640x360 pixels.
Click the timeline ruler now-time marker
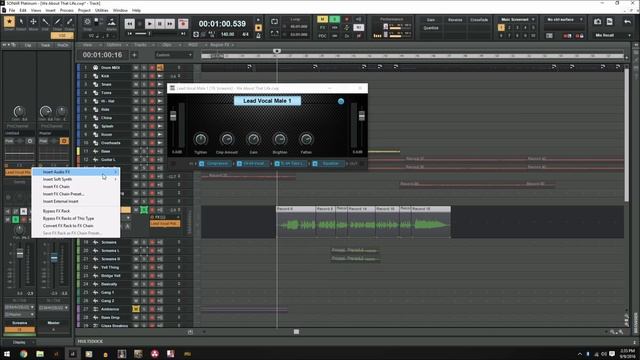pyautogui.click(x=277, y=51)
